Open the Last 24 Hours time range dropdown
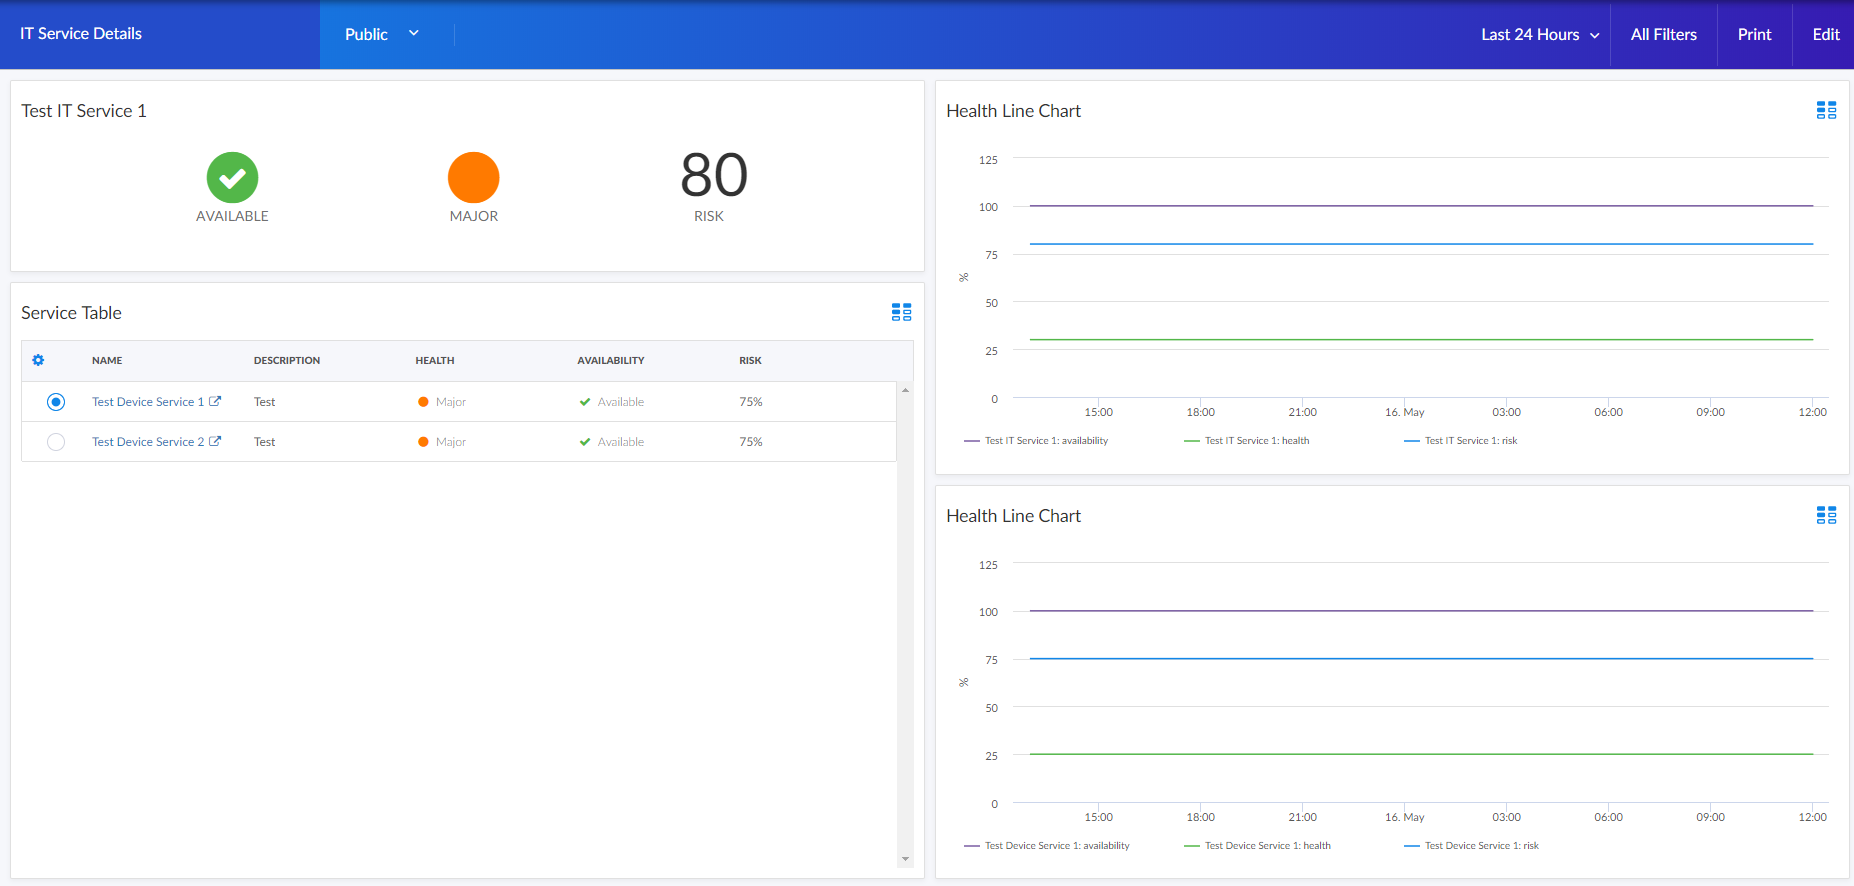Image resolution: width=1854 pixels, height=886 pixels. (1539, 35)
